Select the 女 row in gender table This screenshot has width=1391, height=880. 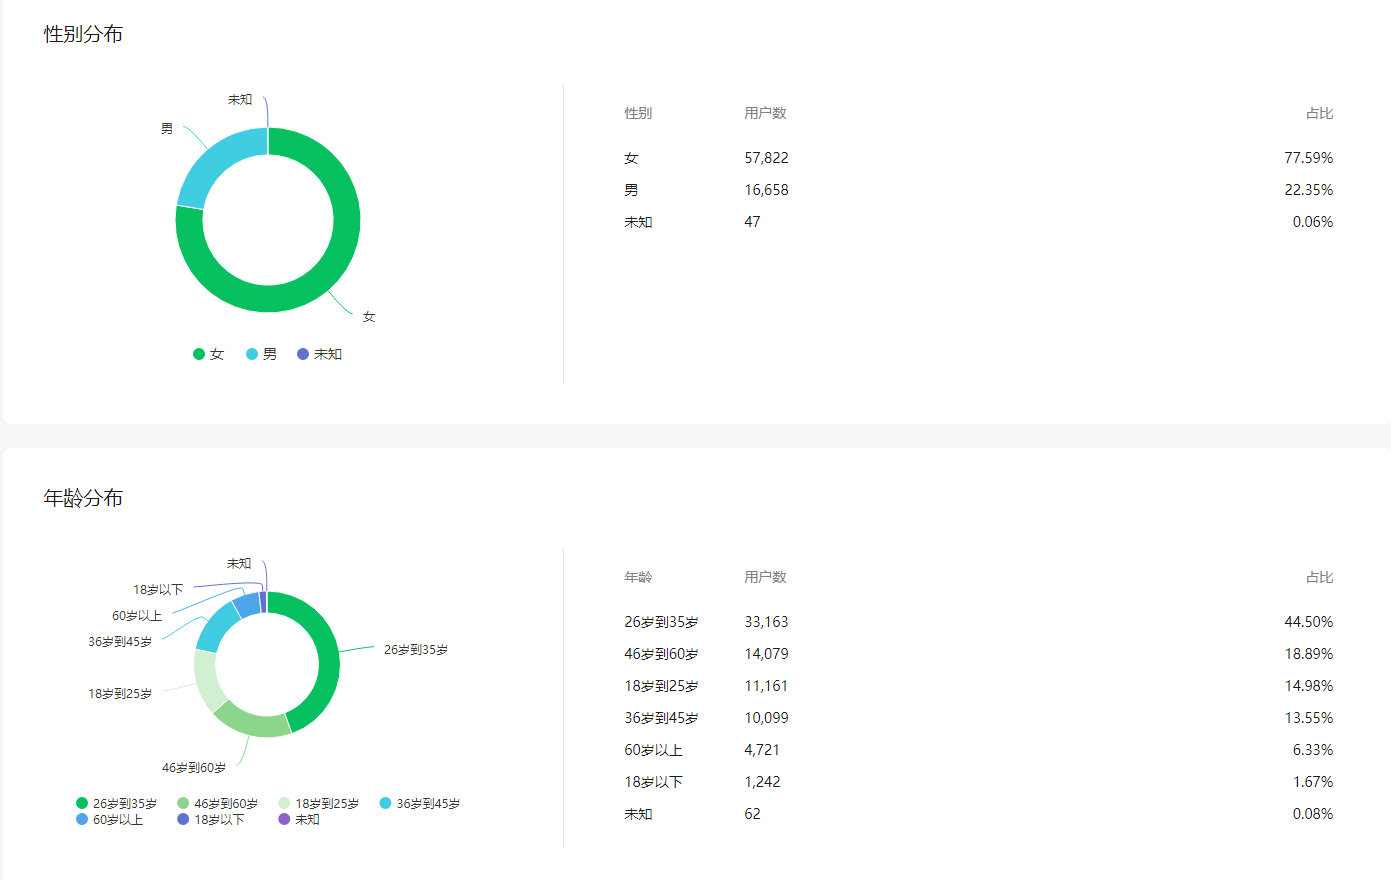(x=979, y=158)
